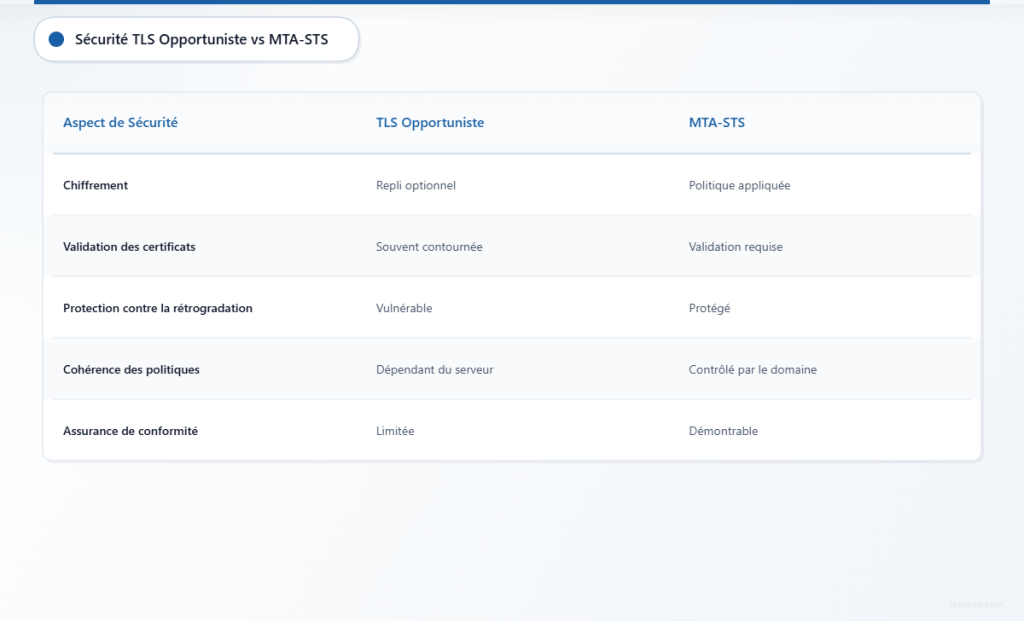Click the 'Démontrable' cell

point(723,430)
